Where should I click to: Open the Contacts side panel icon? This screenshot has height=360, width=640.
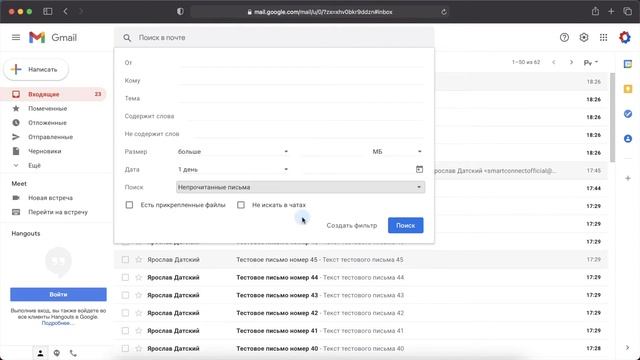[628, 139]
